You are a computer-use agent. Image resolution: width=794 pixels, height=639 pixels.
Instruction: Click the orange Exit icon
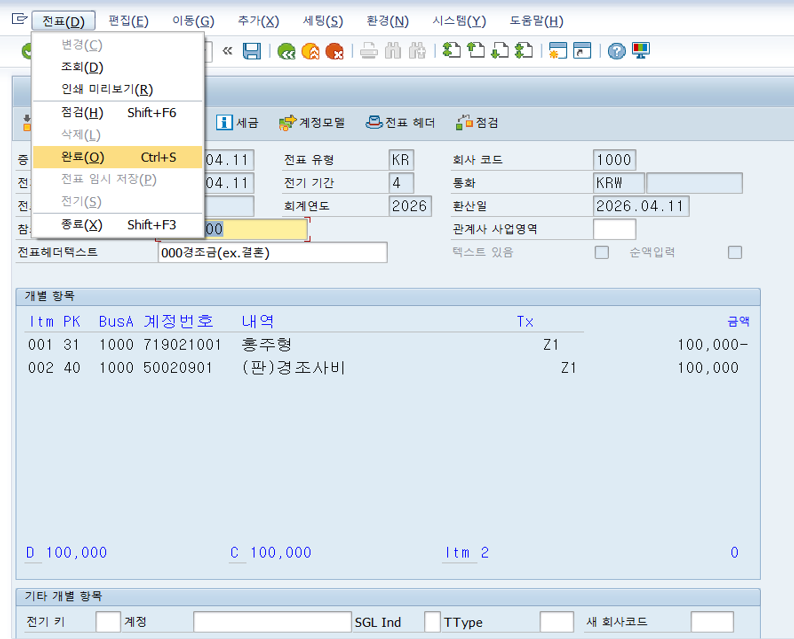(311, 51)
